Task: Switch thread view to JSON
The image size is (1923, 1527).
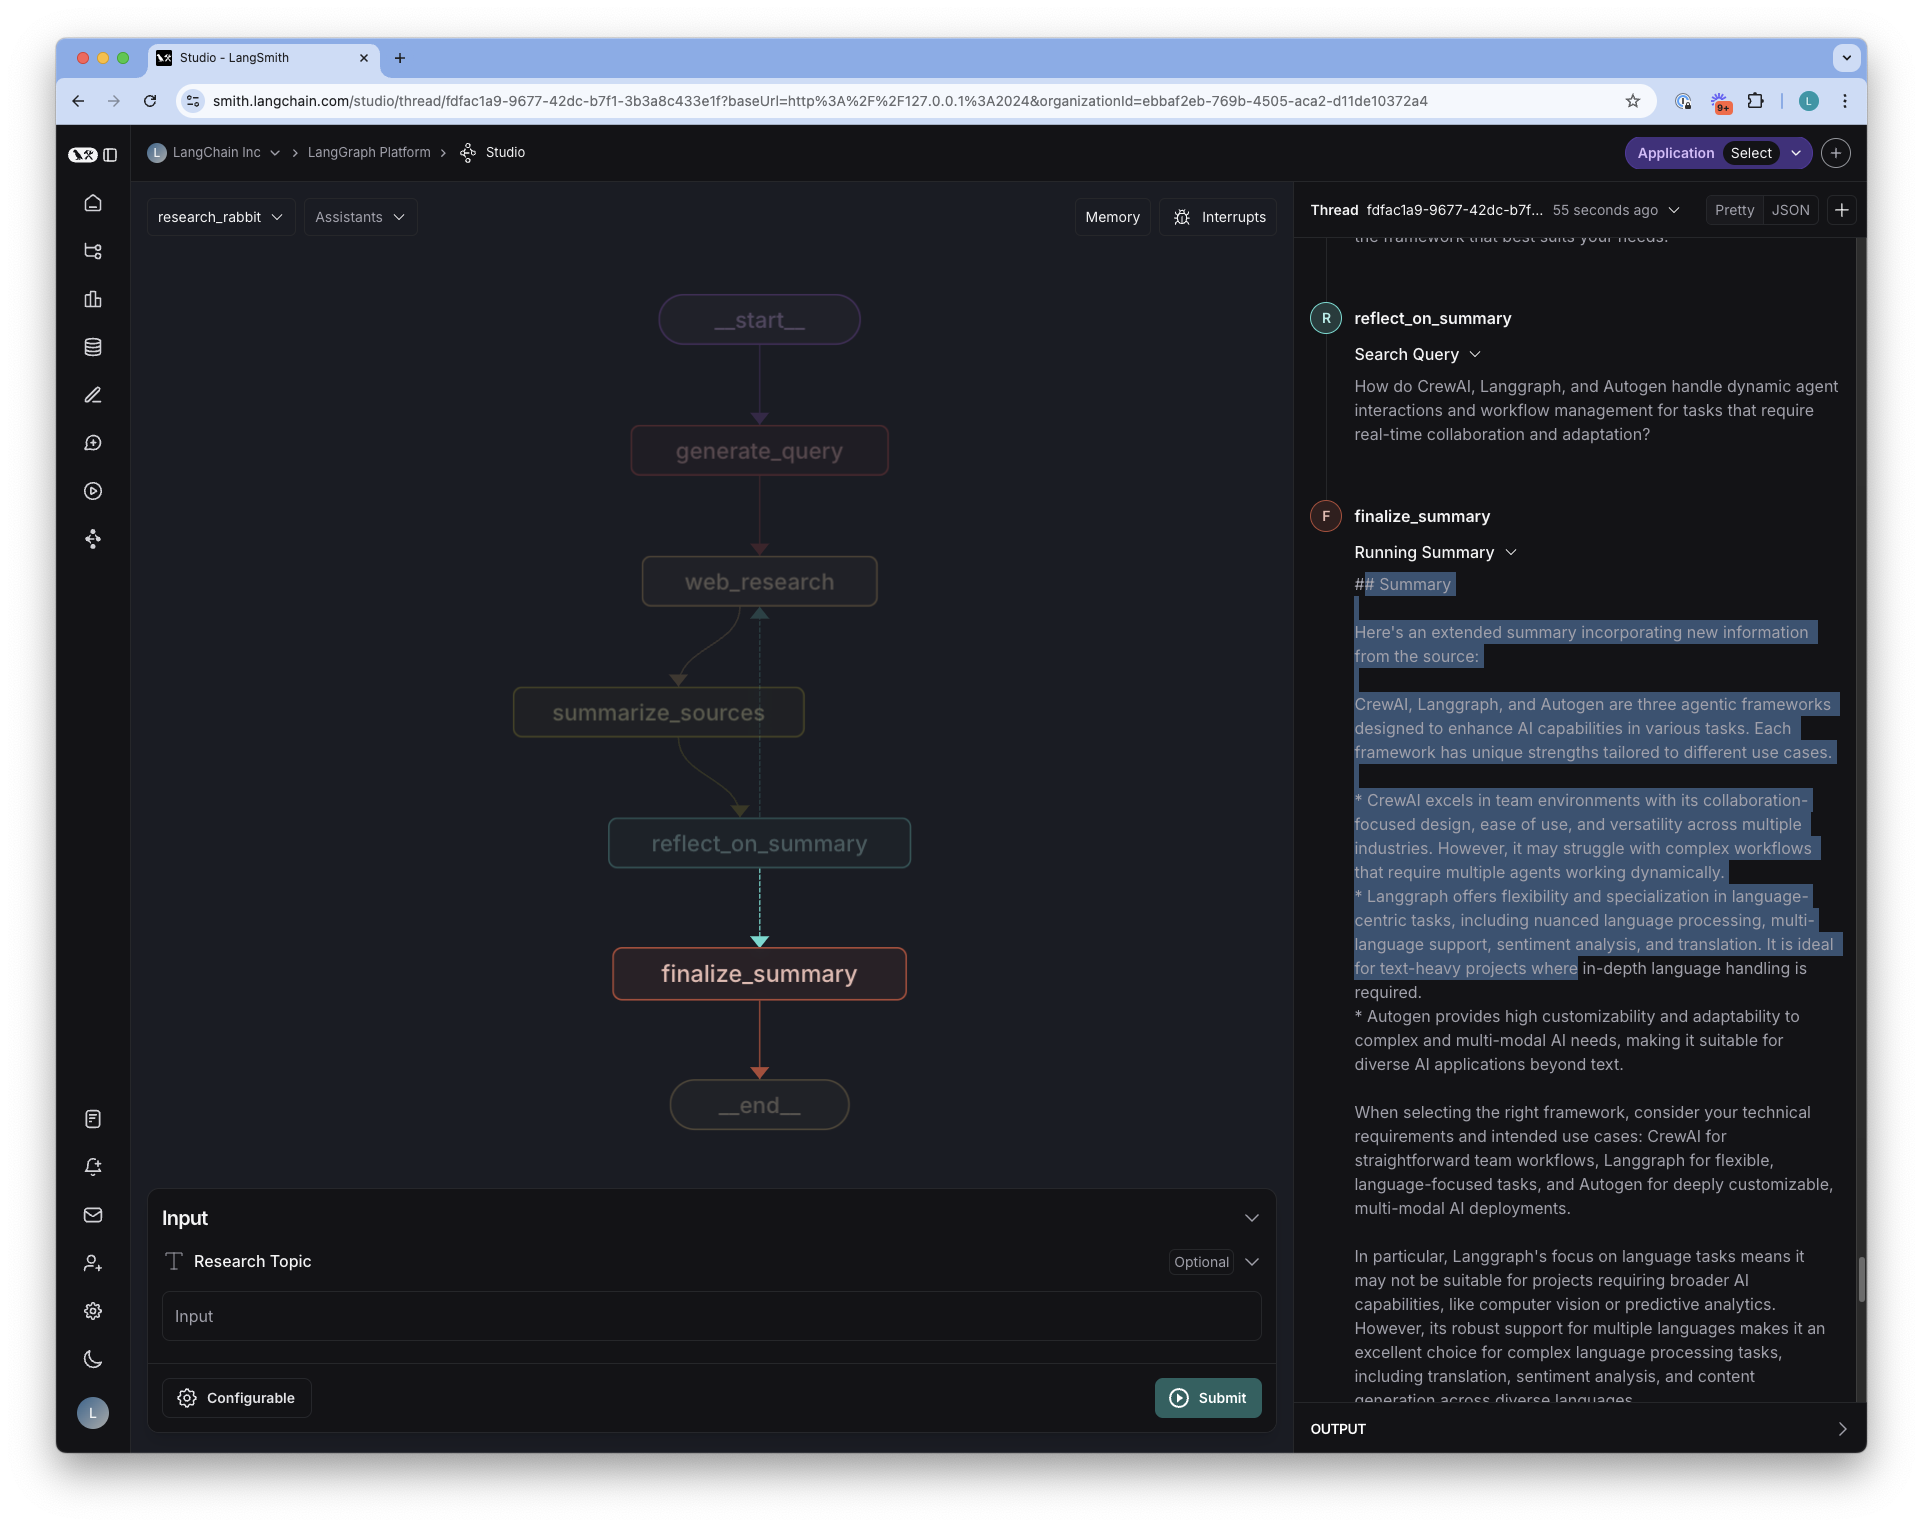Action: coord(1789,210)
